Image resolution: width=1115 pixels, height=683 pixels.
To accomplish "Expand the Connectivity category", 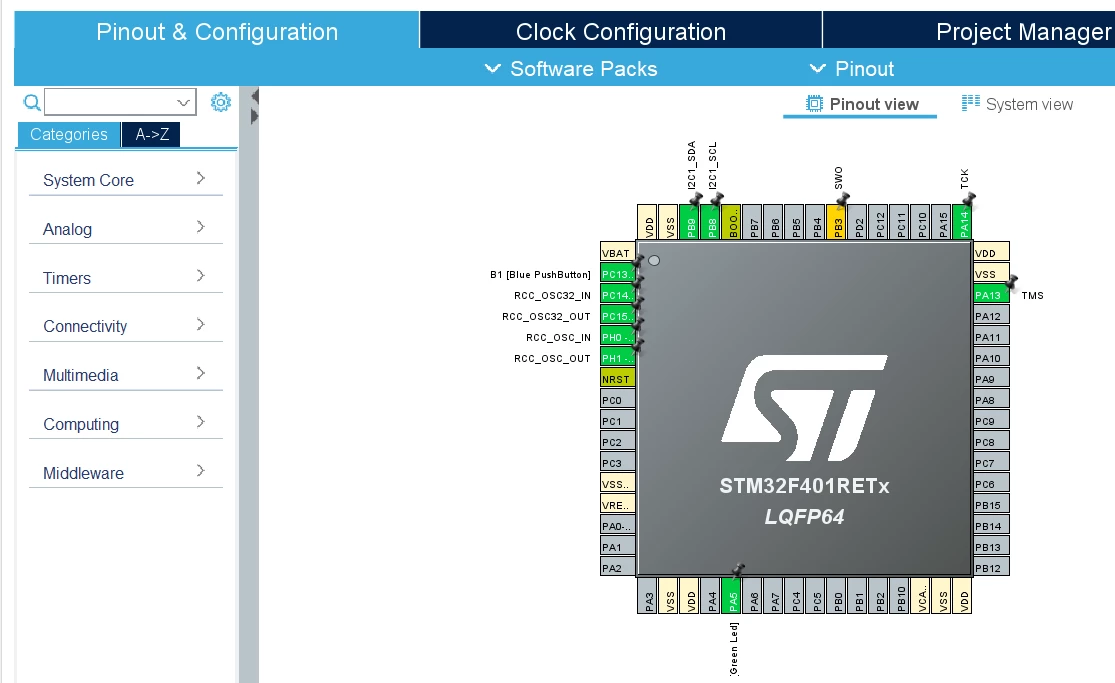I will click(125, 327).
